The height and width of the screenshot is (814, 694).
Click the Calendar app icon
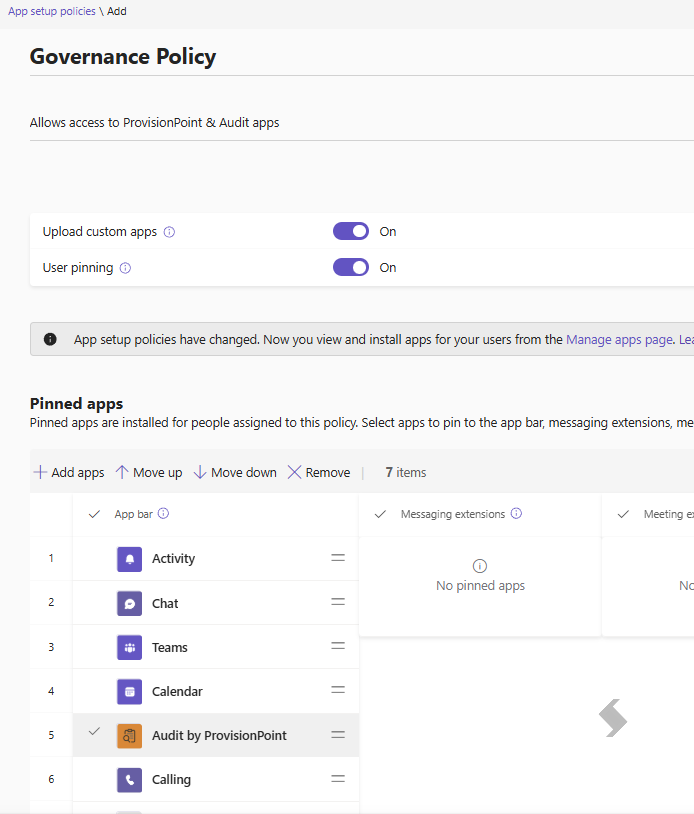click(129, 691)
